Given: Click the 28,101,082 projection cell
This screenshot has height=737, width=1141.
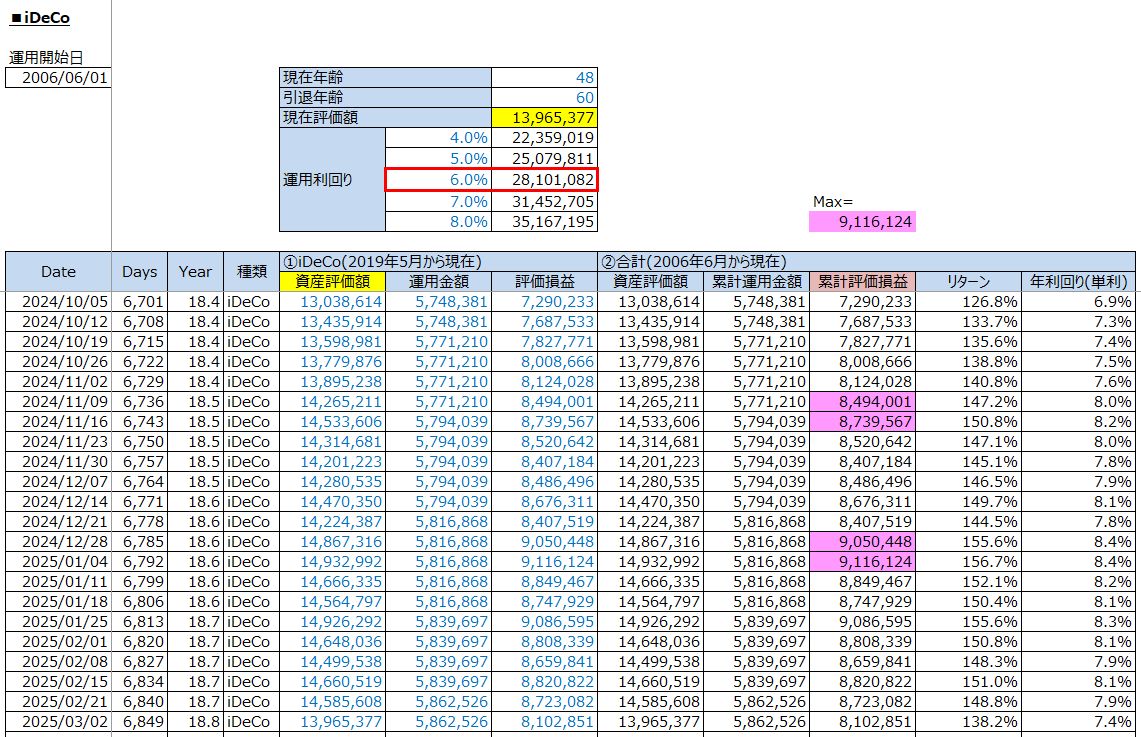Looking at the screenshot, I should [545, 180].
